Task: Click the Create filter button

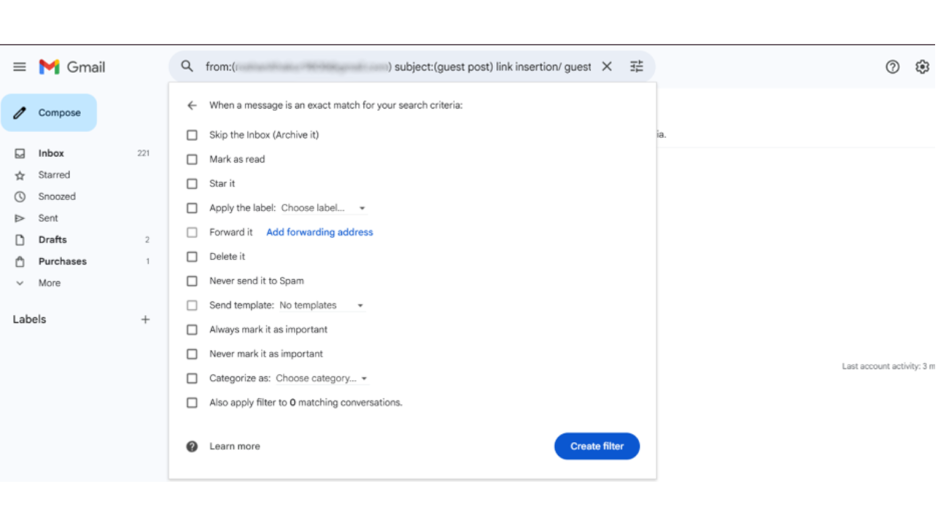Action: pyautogui.click(x=597, y=446)
